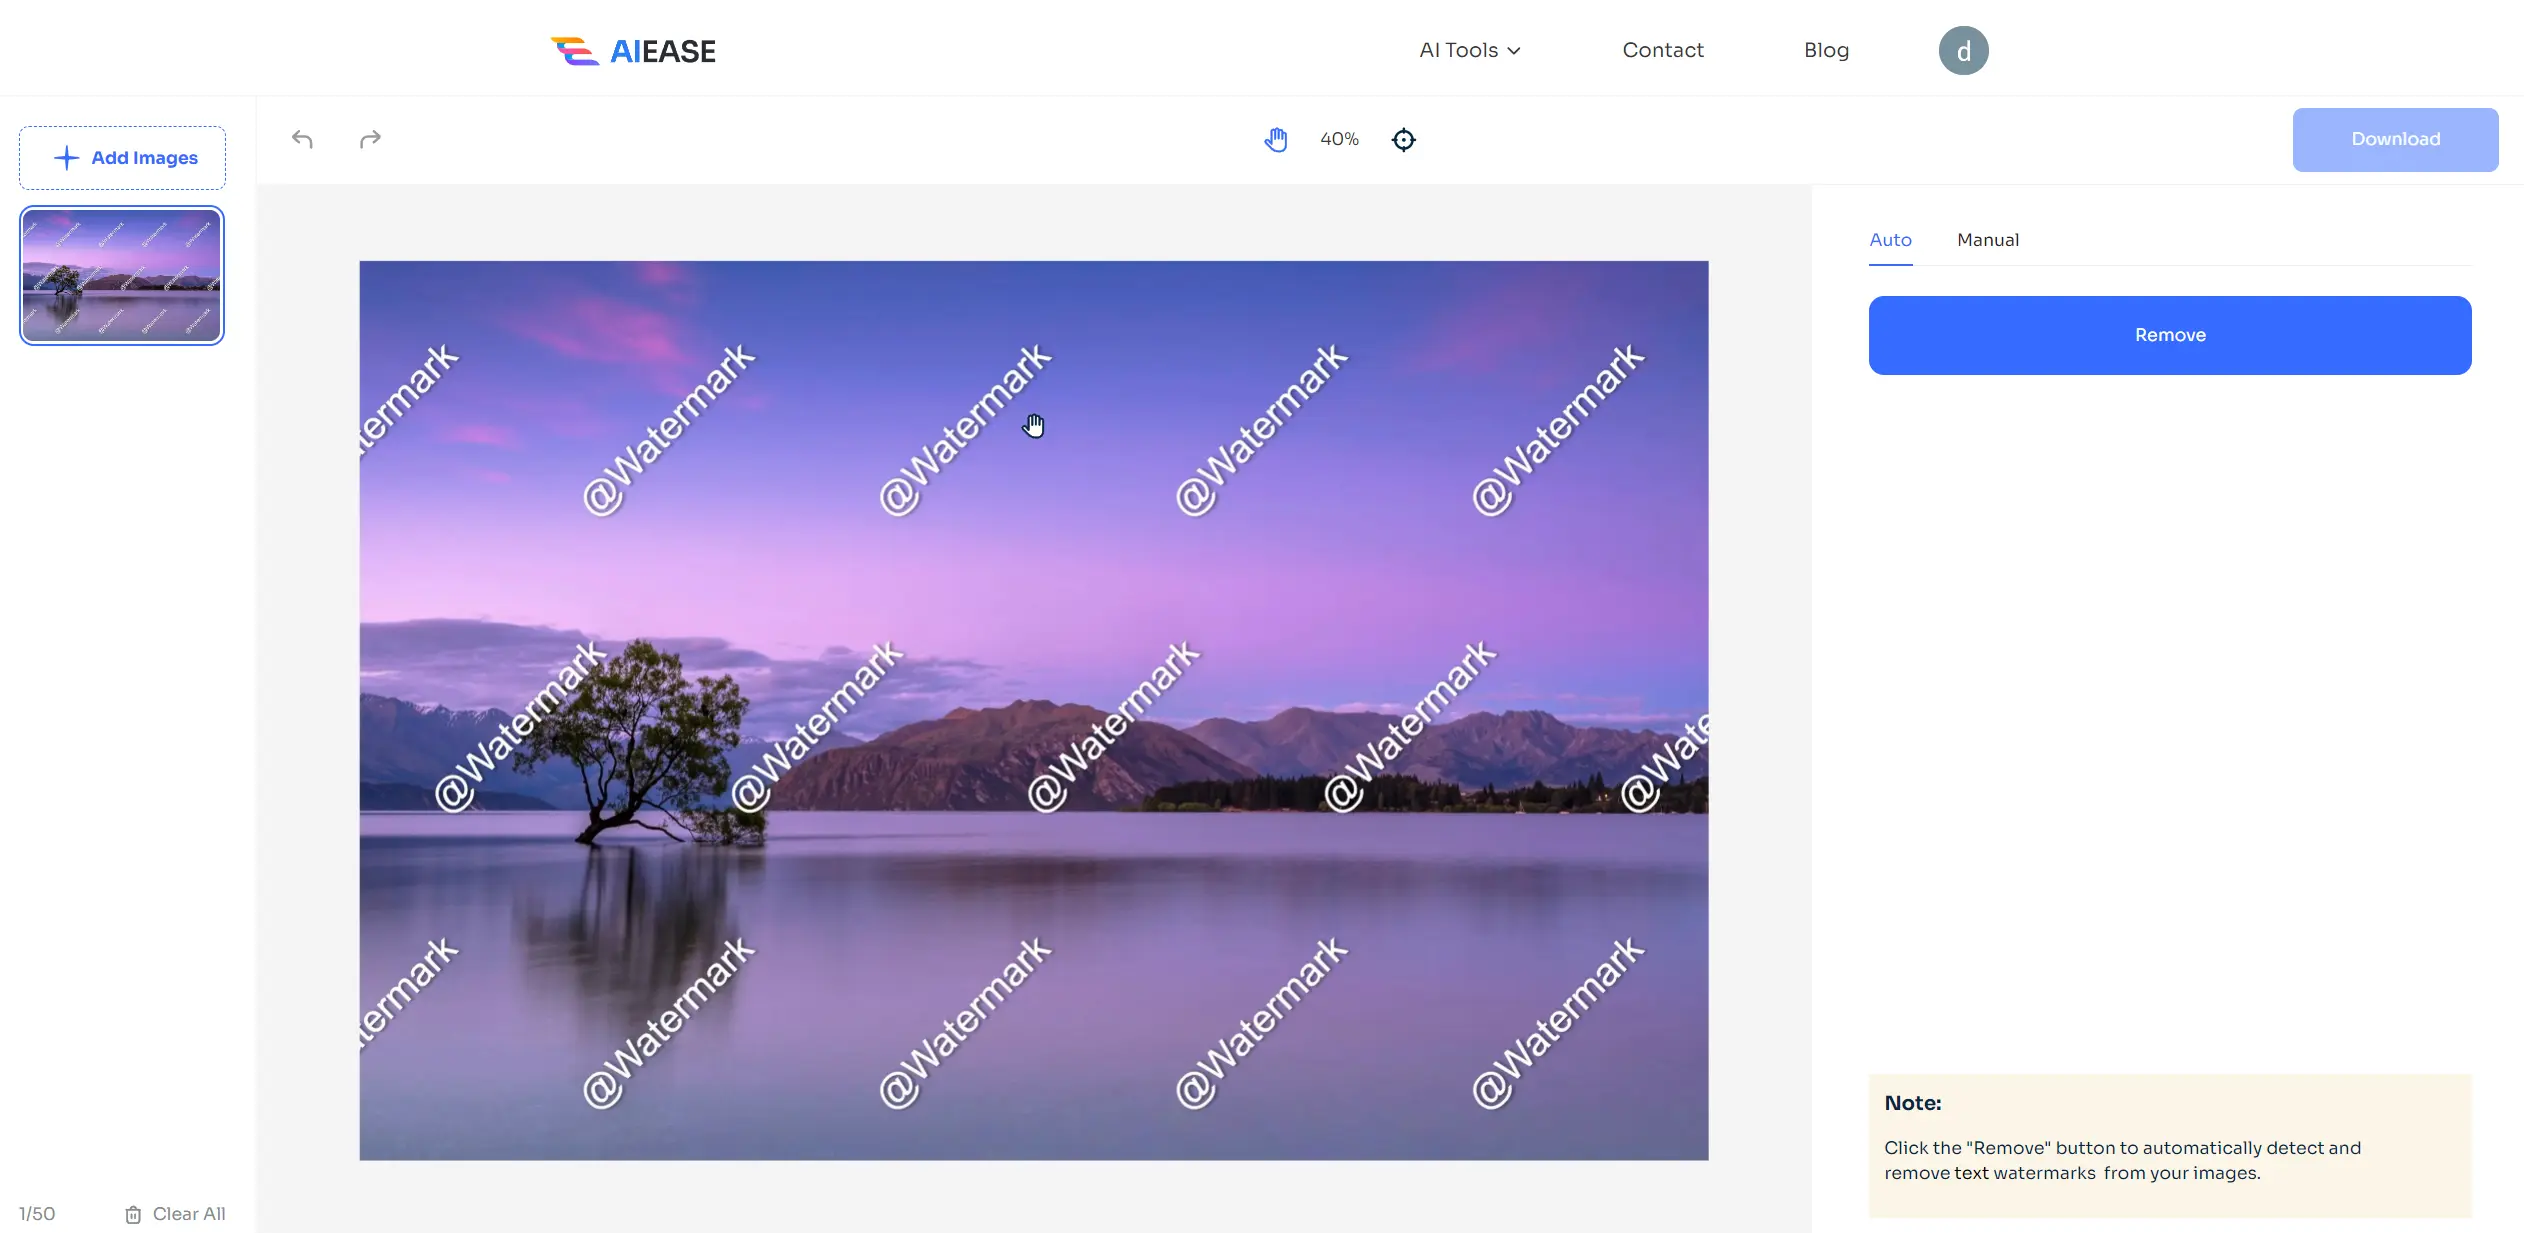This screenshot has width=2524, height=1233.
Task: Click the redo arrow icon
Action: tap(370, 138)
